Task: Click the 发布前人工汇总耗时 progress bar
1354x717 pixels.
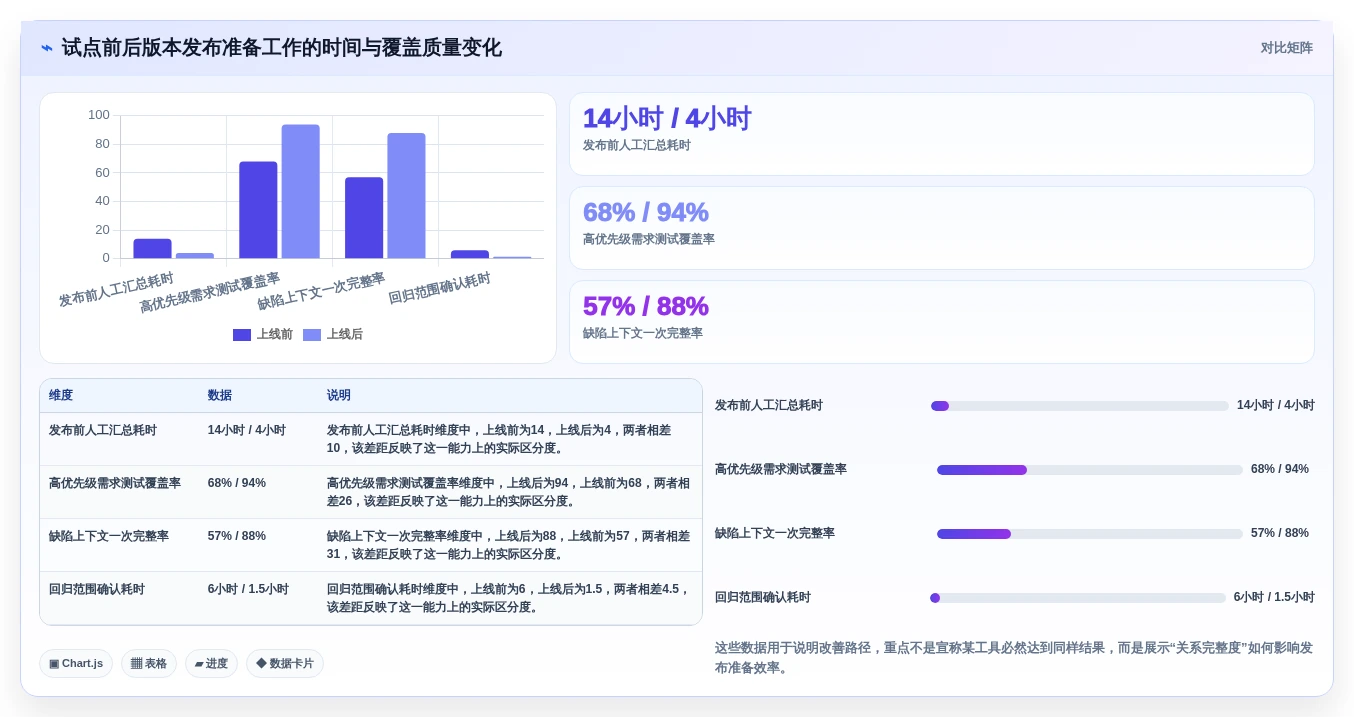Action: [x=1080, y=406]
